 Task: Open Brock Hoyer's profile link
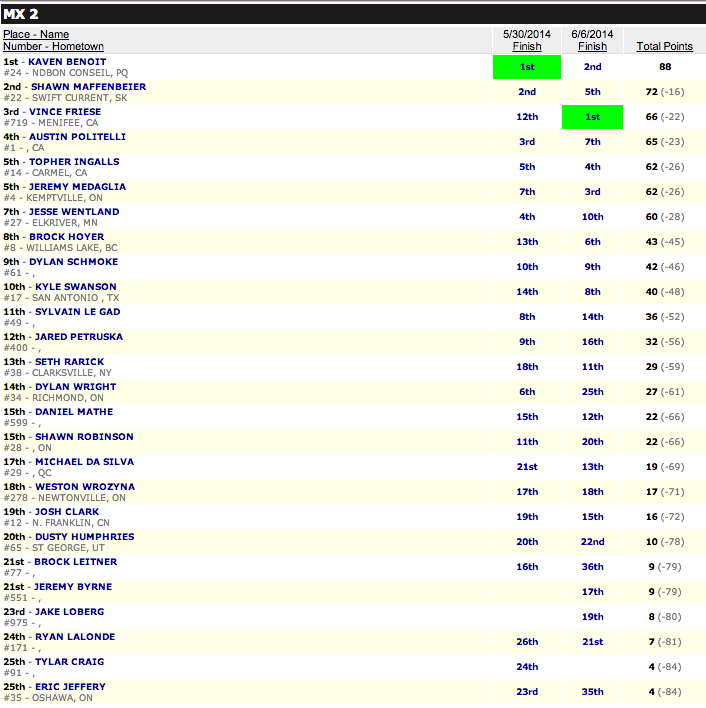68,237
